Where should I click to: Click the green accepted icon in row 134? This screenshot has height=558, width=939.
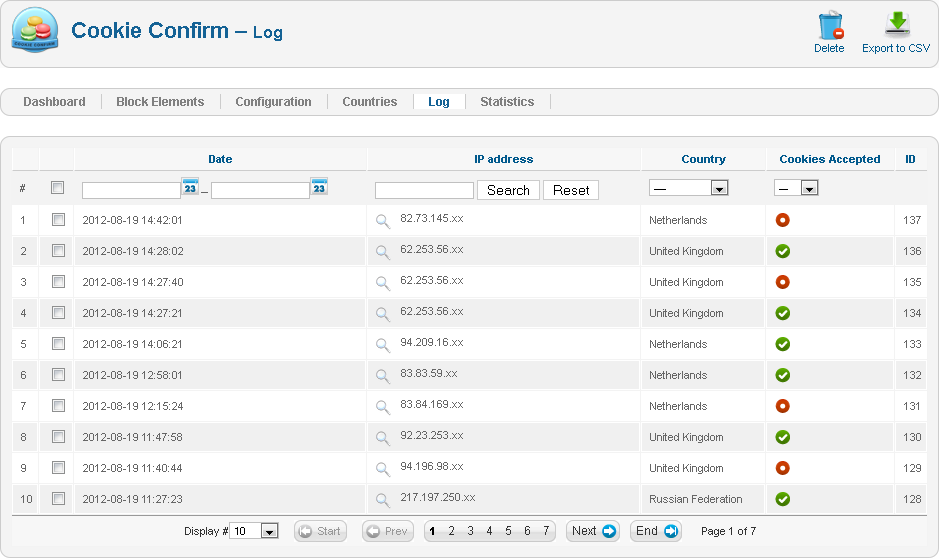click(782, 313)
